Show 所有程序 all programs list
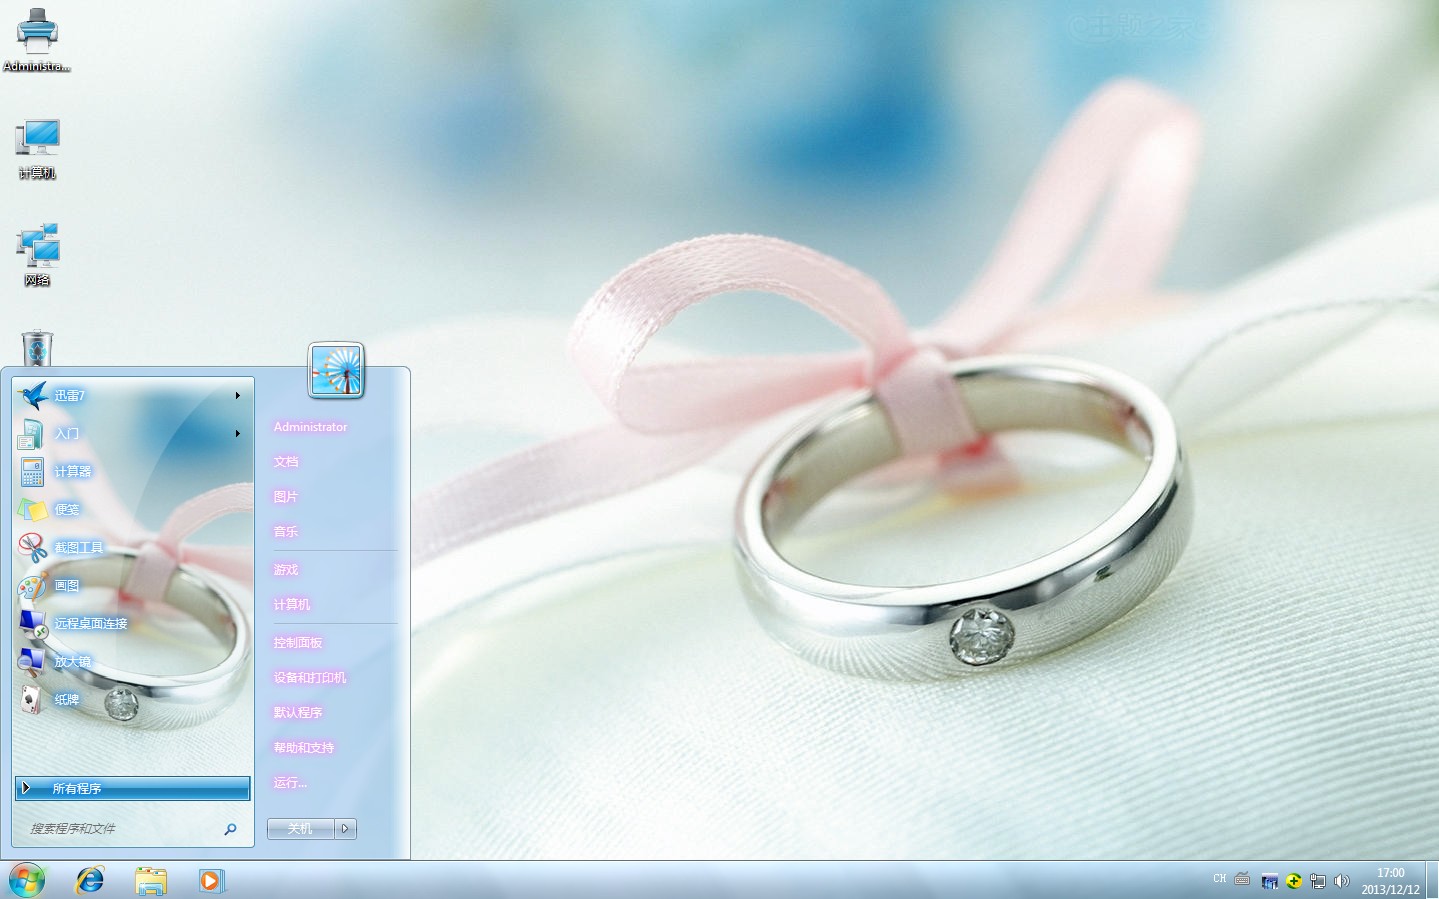Image resolution: width=1439 pixels, height=899 pixels. 133,788
